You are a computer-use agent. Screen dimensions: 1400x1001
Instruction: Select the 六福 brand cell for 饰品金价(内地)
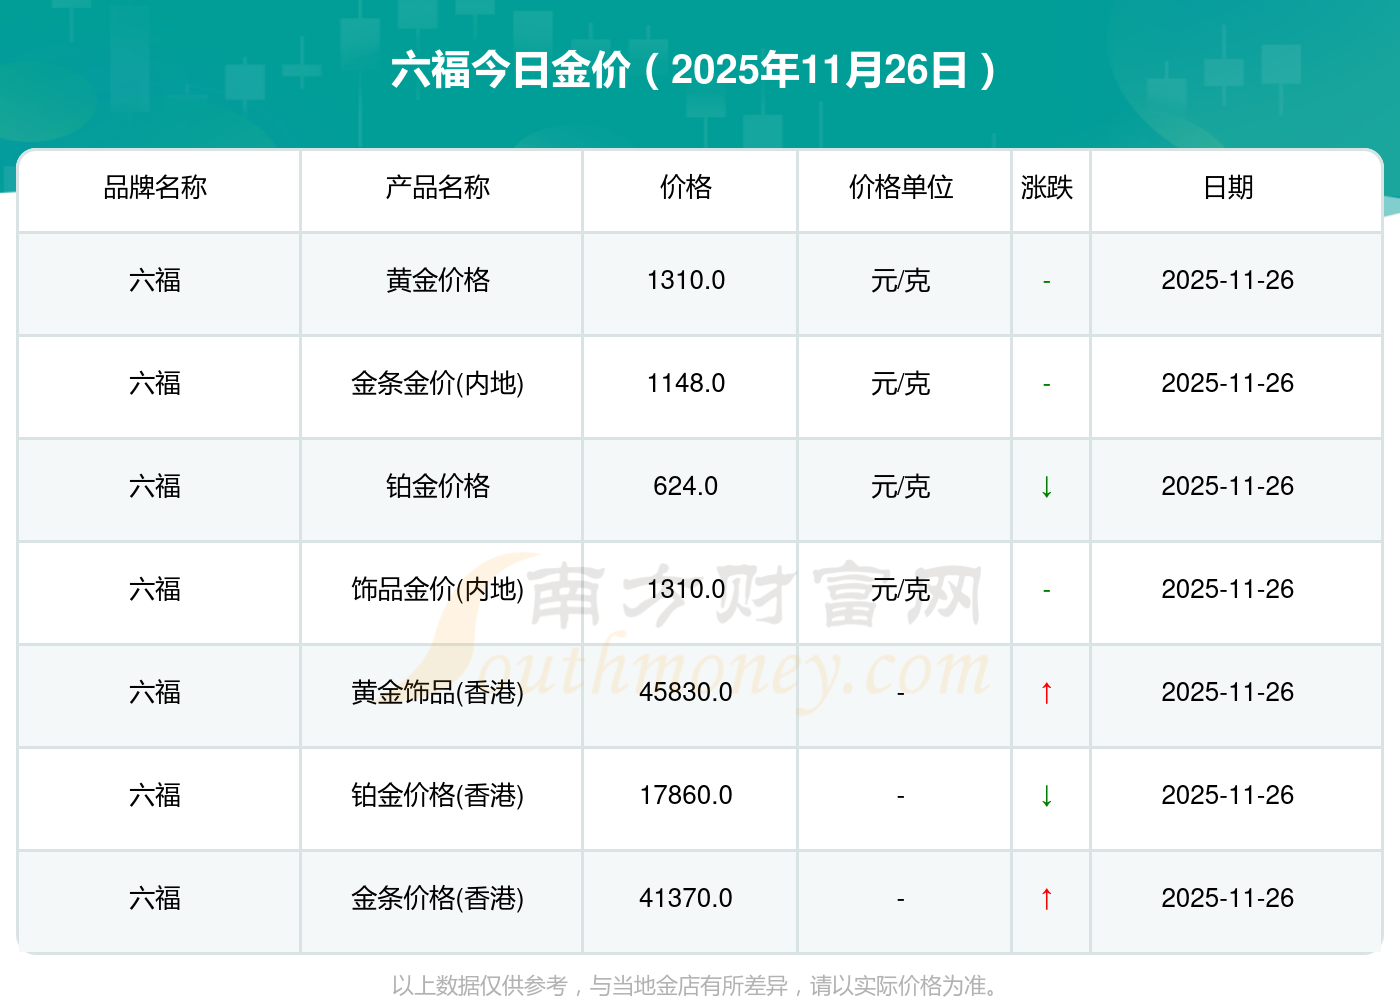[155, 589]
